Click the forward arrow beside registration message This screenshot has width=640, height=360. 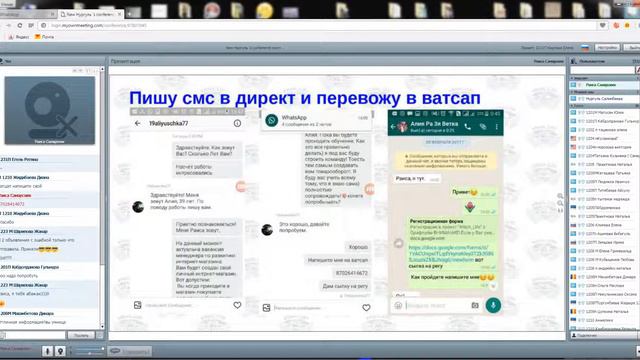pos(399,244)
